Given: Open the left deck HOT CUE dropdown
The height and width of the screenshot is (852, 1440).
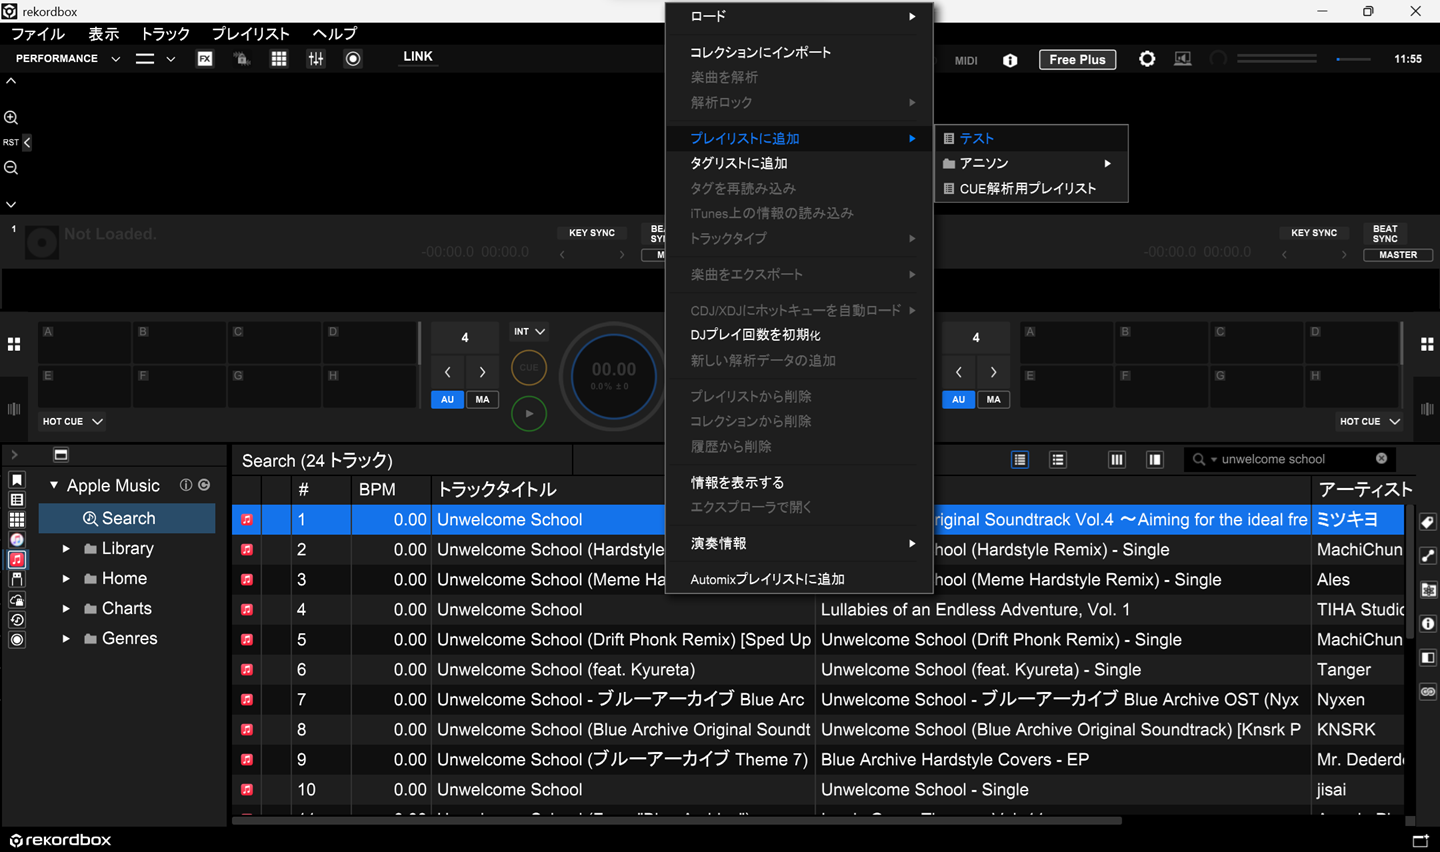Looking at the screenshot, I should [72, 422].
